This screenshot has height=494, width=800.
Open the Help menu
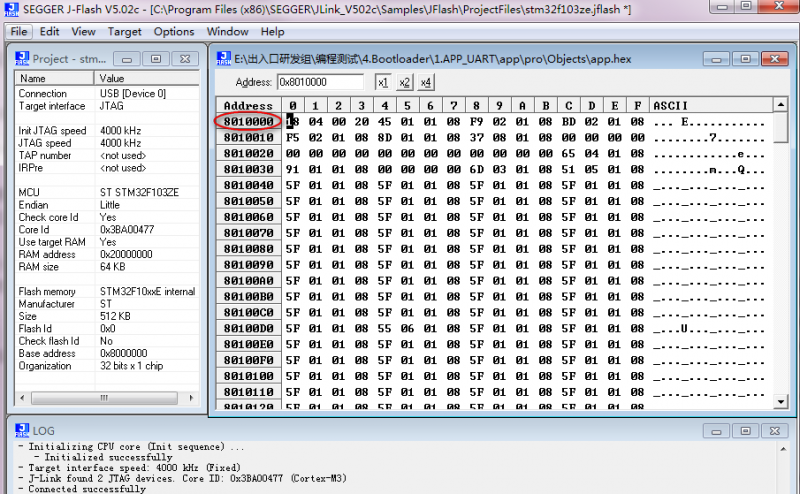272,32
